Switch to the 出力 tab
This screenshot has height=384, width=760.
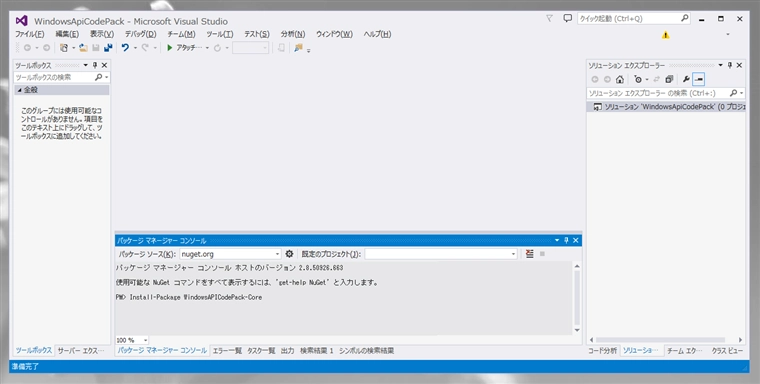(x=287, y=351)
